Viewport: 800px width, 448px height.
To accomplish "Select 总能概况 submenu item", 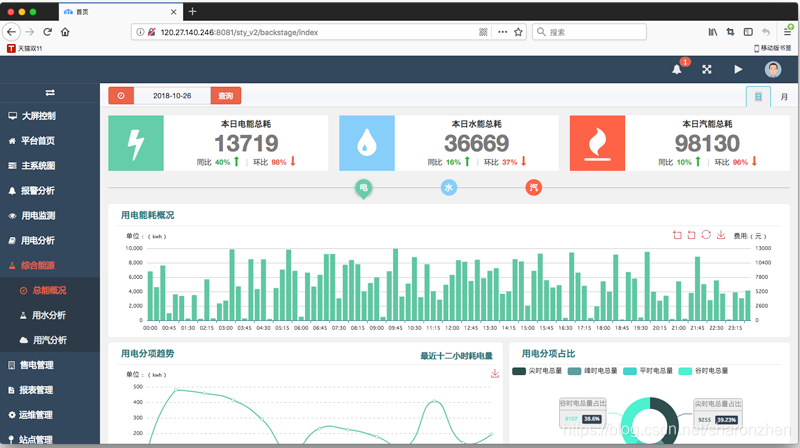I will coord(50,290).
